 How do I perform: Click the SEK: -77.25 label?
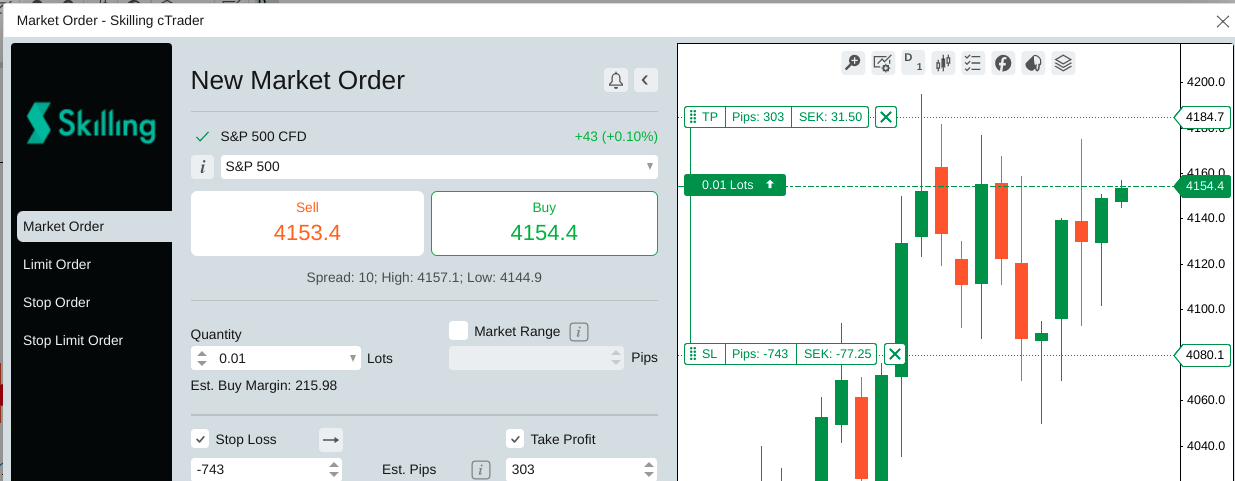[x=837, y=354]
